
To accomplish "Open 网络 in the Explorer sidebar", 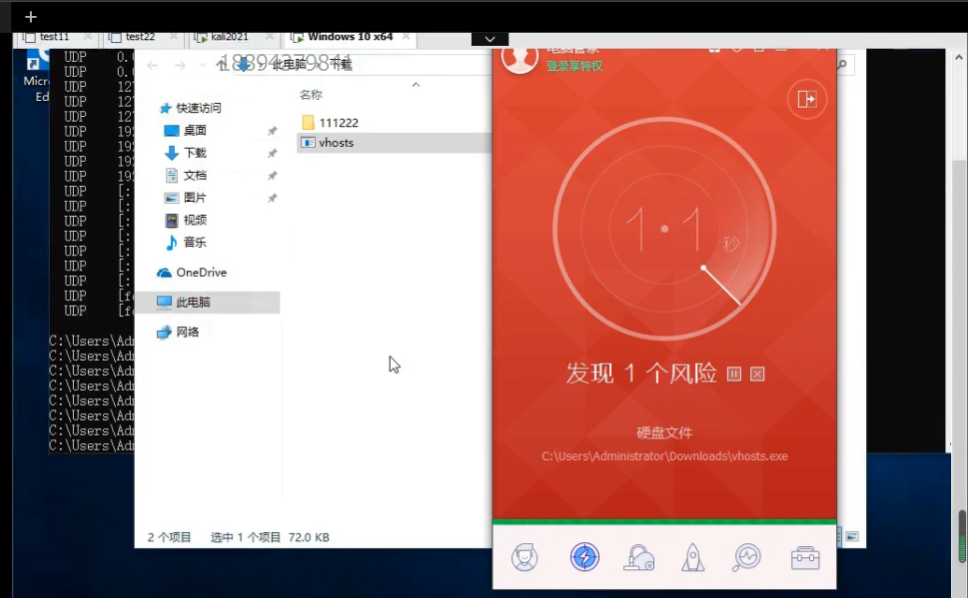I will pyautogui.click(x=178, y=332).
